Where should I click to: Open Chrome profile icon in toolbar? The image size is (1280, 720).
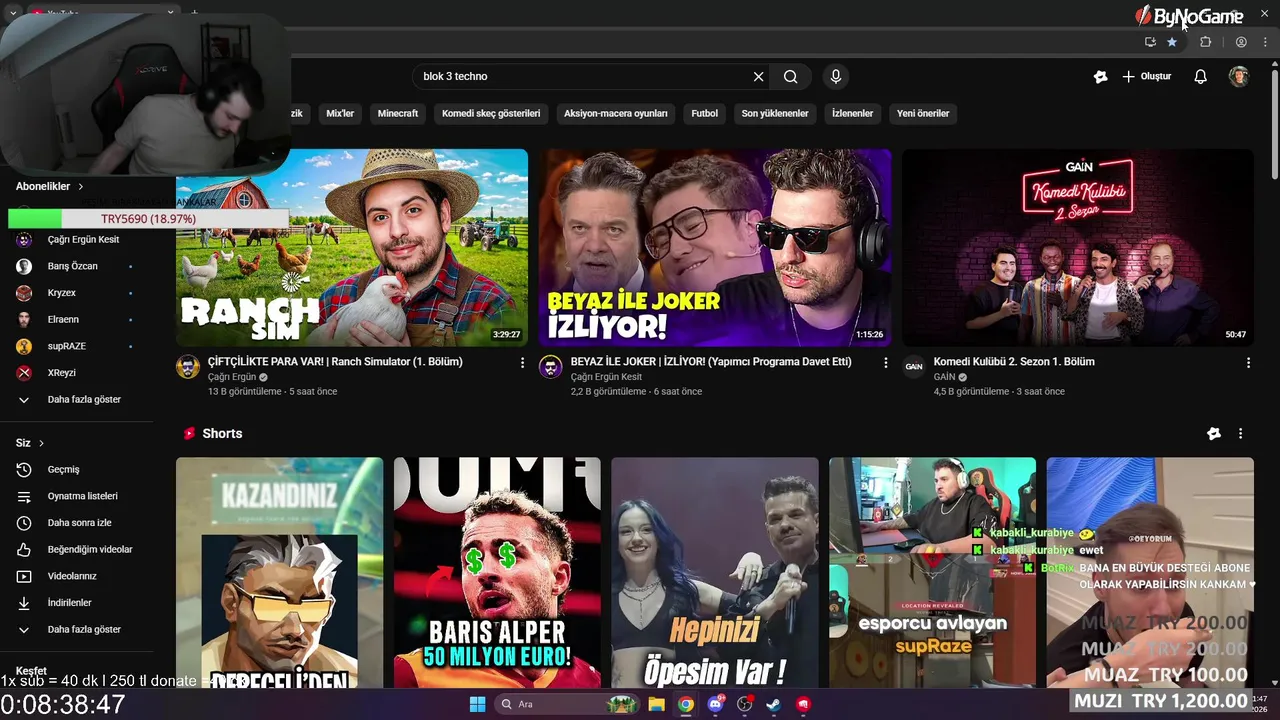coord(1241,42)
